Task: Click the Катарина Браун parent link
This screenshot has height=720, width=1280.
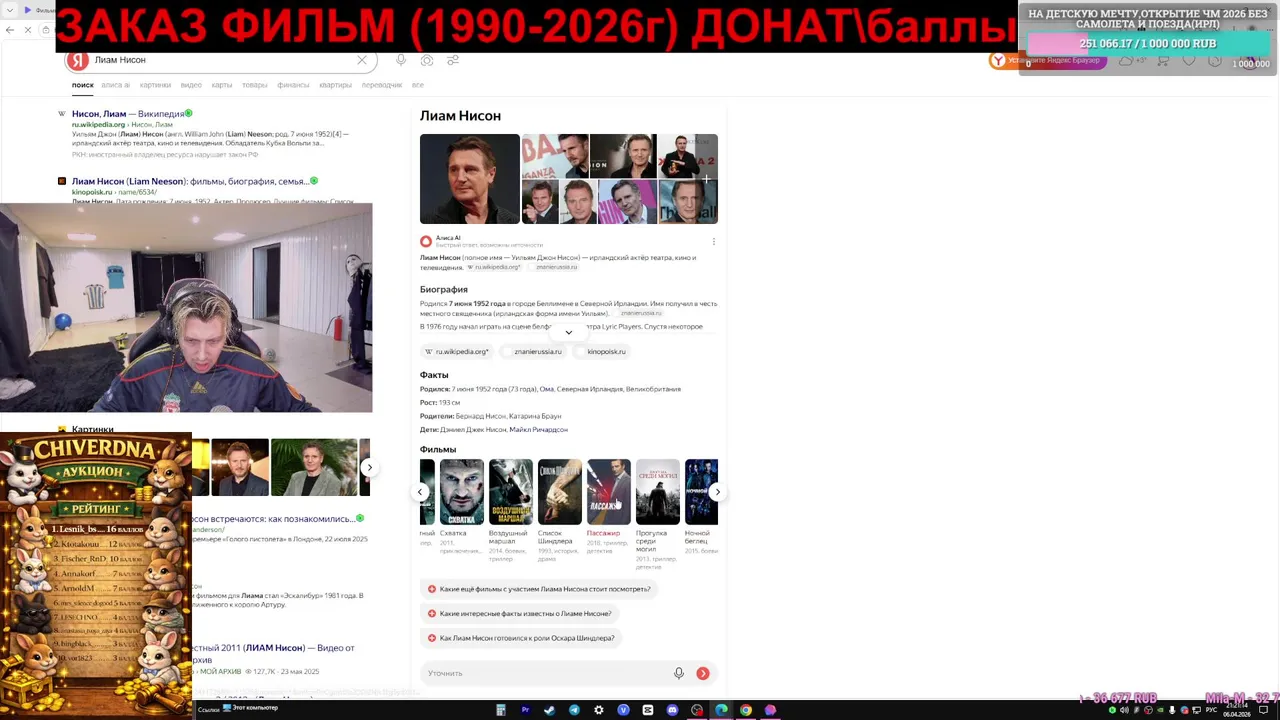Action: [535, 416]
